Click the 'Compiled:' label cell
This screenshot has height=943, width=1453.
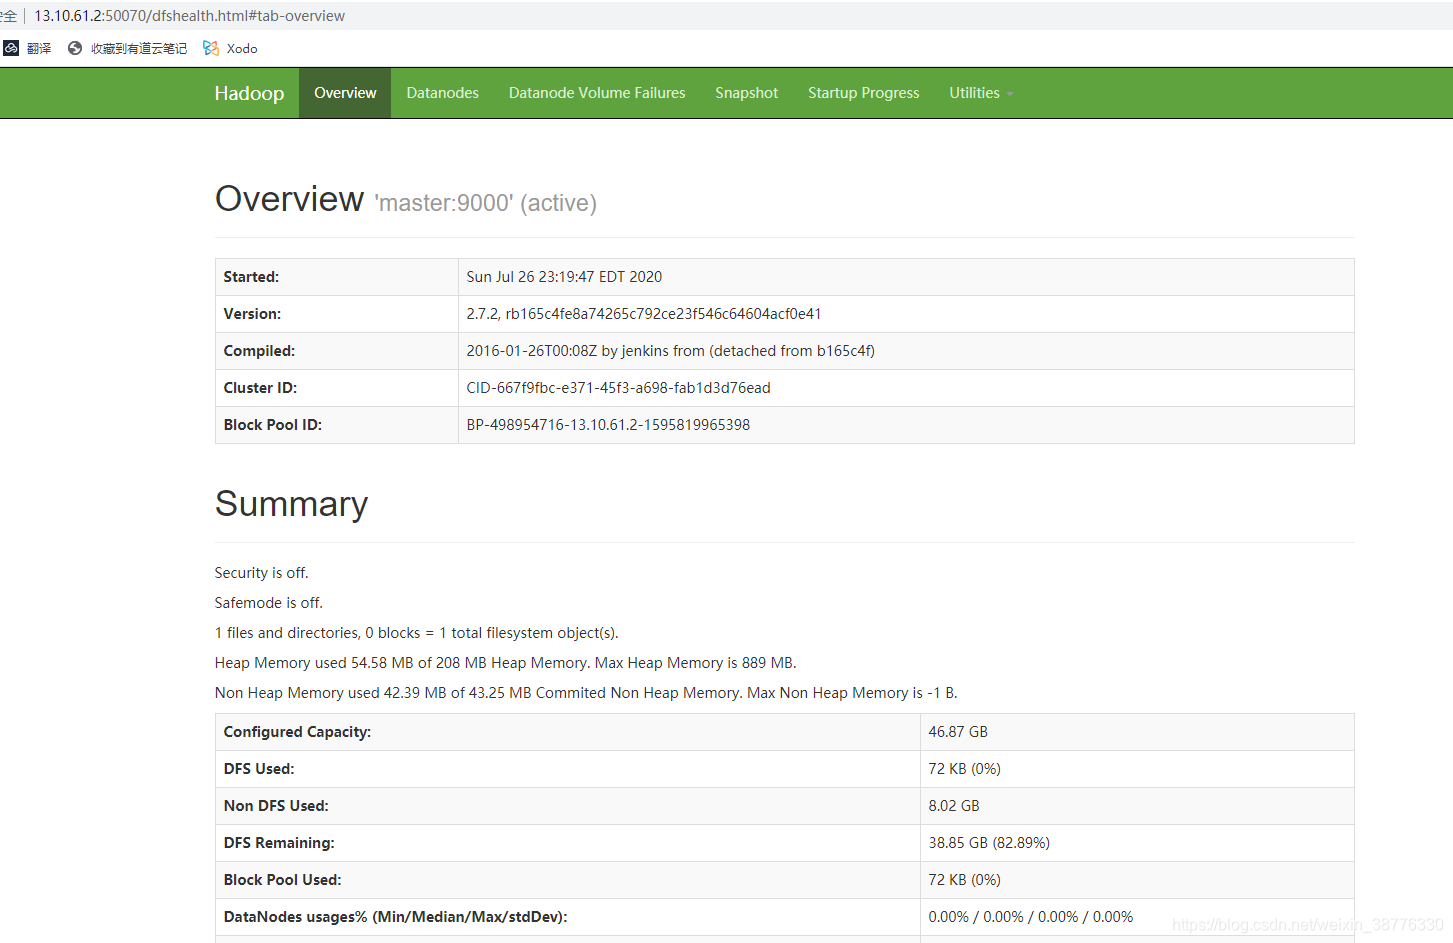click(x=337, y=351)
